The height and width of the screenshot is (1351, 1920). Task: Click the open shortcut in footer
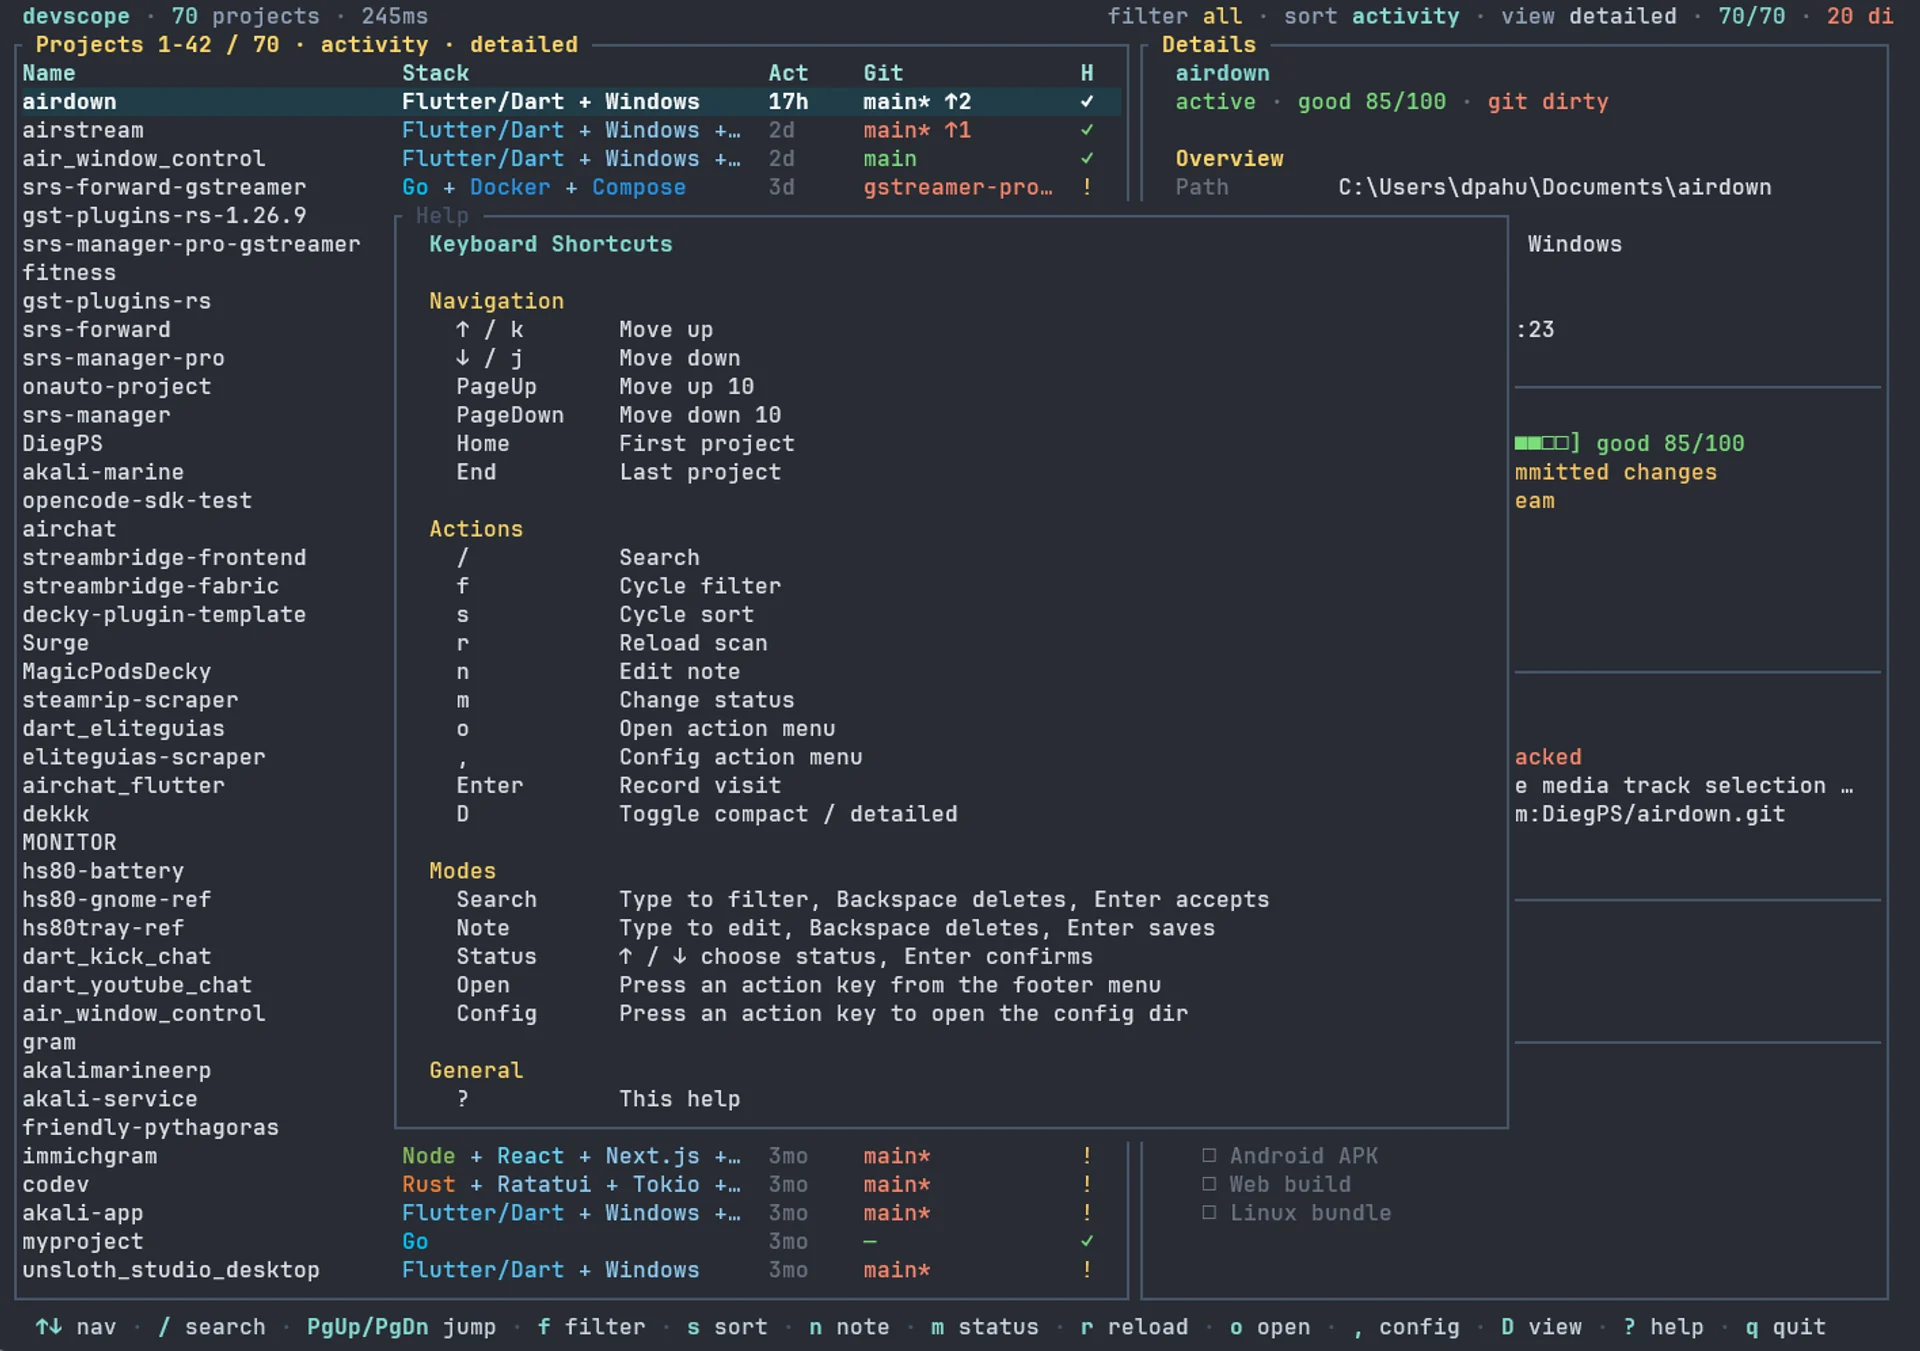pyautogui.click(x=1270, y=1327)
